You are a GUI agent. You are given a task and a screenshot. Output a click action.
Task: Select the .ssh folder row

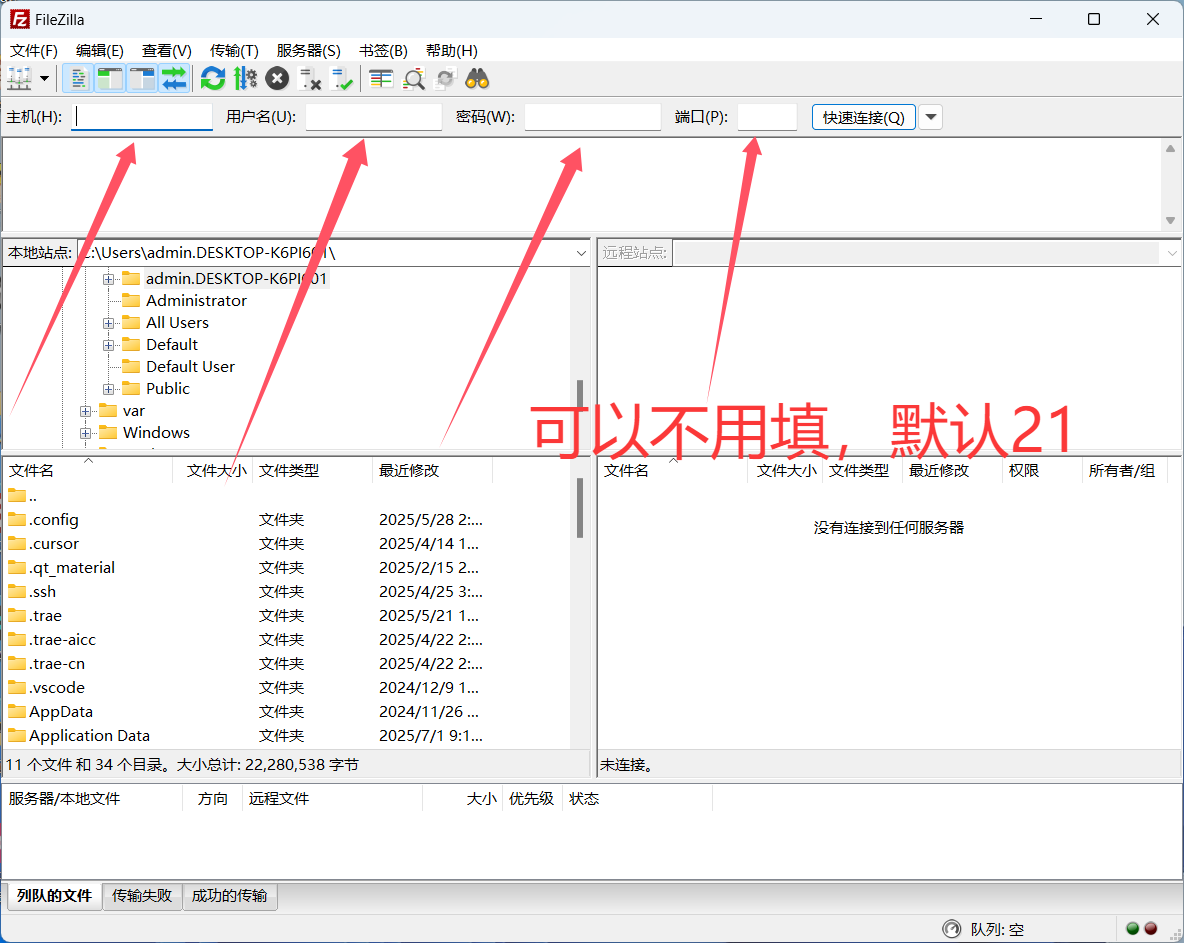coord(287,592)
